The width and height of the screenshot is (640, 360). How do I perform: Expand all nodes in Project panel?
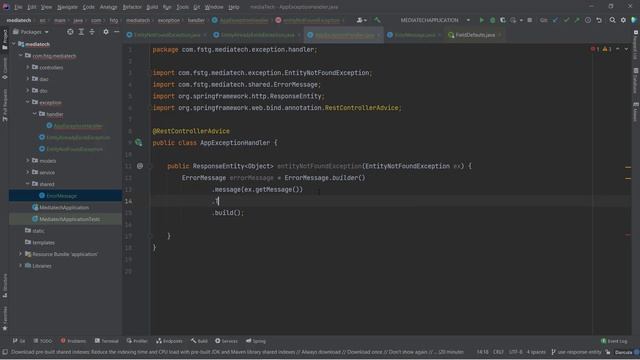click(x=81, y=31)
